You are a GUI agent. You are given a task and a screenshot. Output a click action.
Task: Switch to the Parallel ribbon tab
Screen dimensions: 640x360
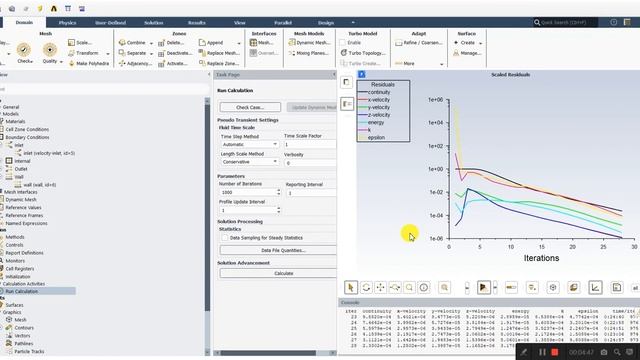283,23
